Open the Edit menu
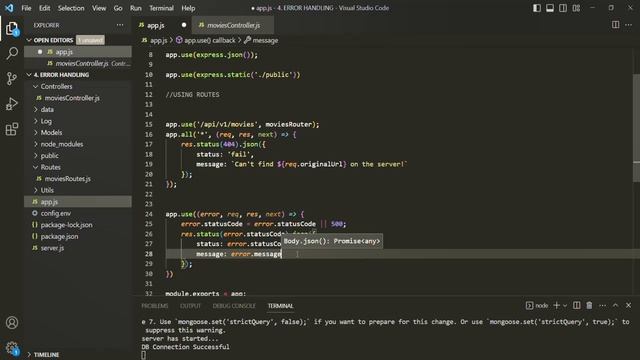The width and height of the screenshot is (640, 360). point(44,8)
